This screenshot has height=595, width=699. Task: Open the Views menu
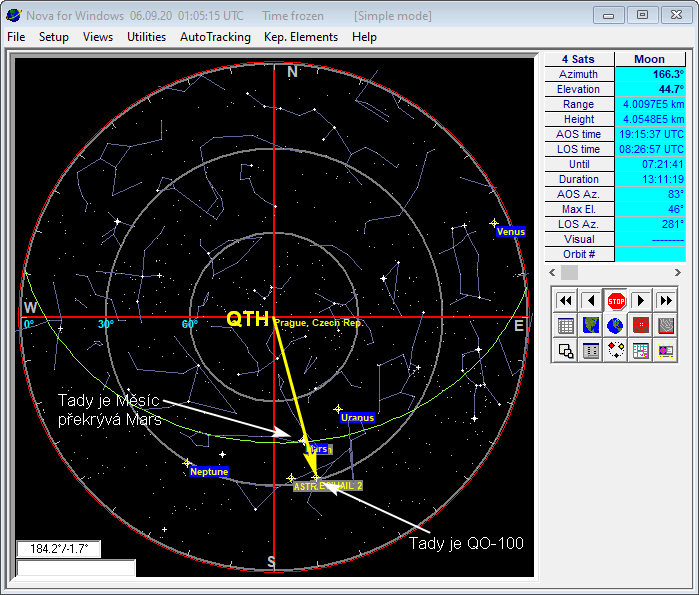pyautogui.click(x=98, y=37)
